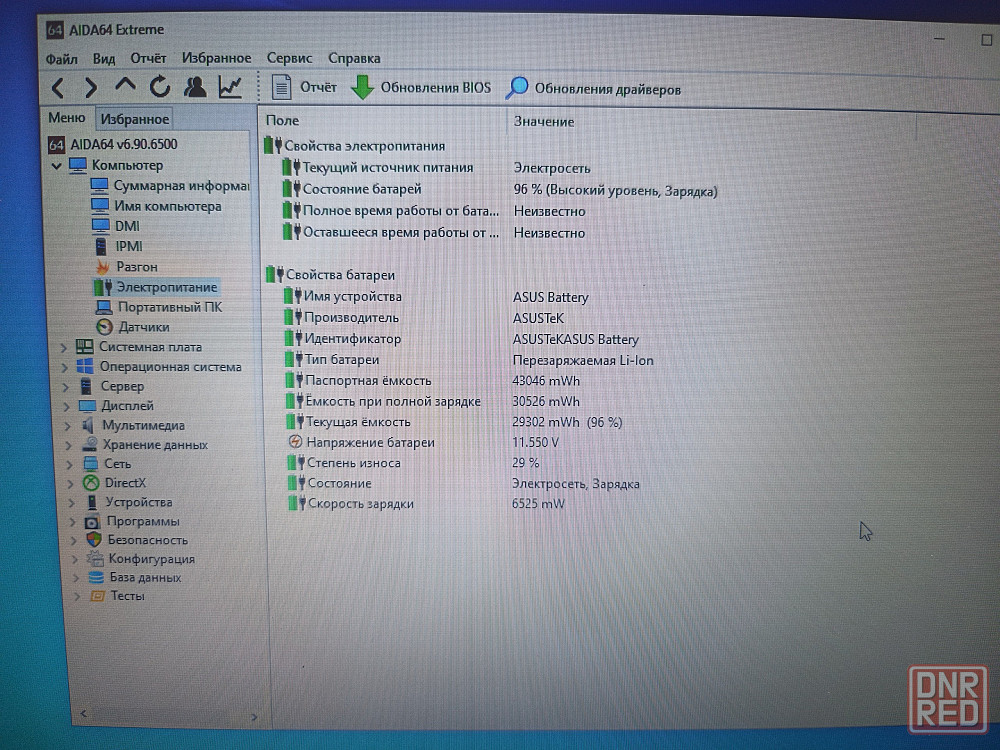Click the DMI icon in the tree
This screenshot has width=1000, height=750.
point(101,226)
